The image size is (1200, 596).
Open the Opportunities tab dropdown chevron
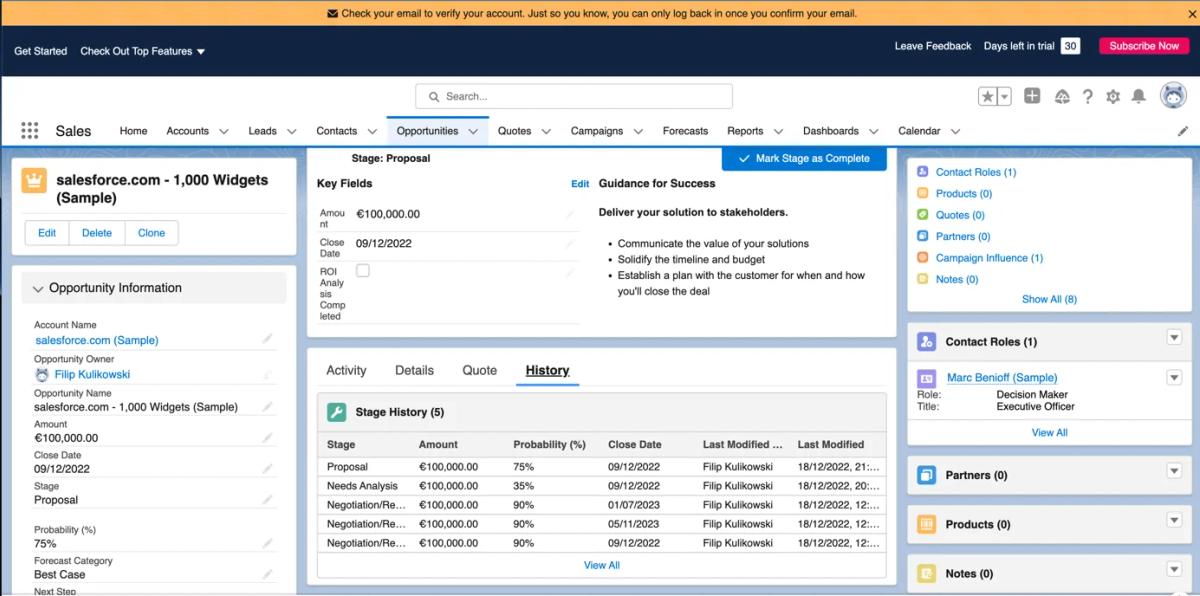coord(473,131)
